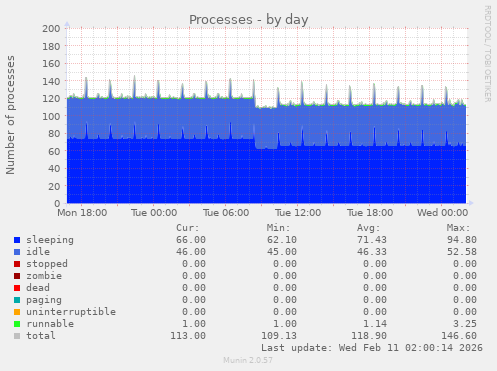
Task: Click the 'stopped' legend label
Action: pos(47,264)
